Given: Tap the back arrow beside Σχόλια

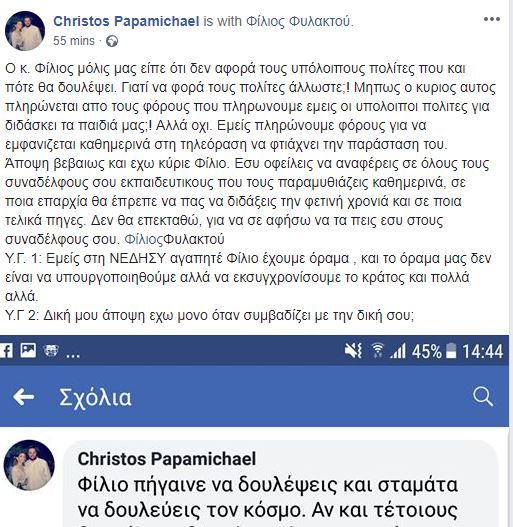Looking at the screenshot, I should 24,397.
